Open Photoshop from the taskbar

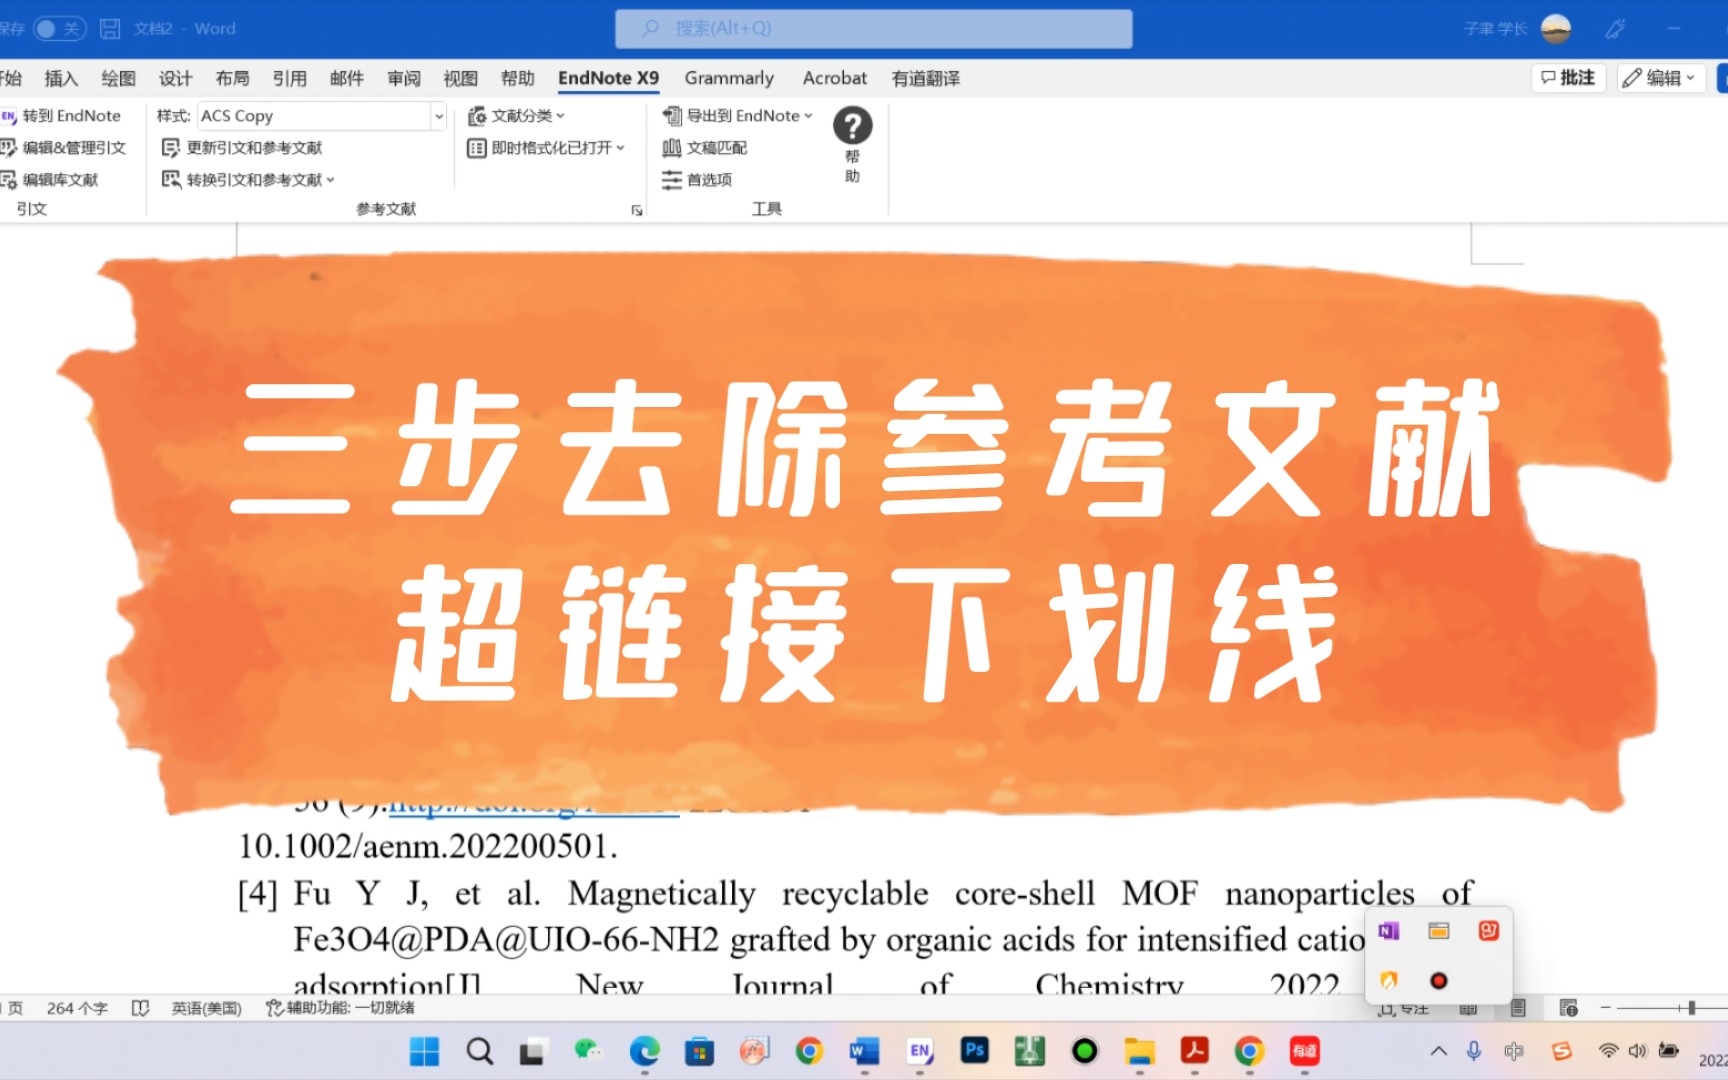[975, 1050]
